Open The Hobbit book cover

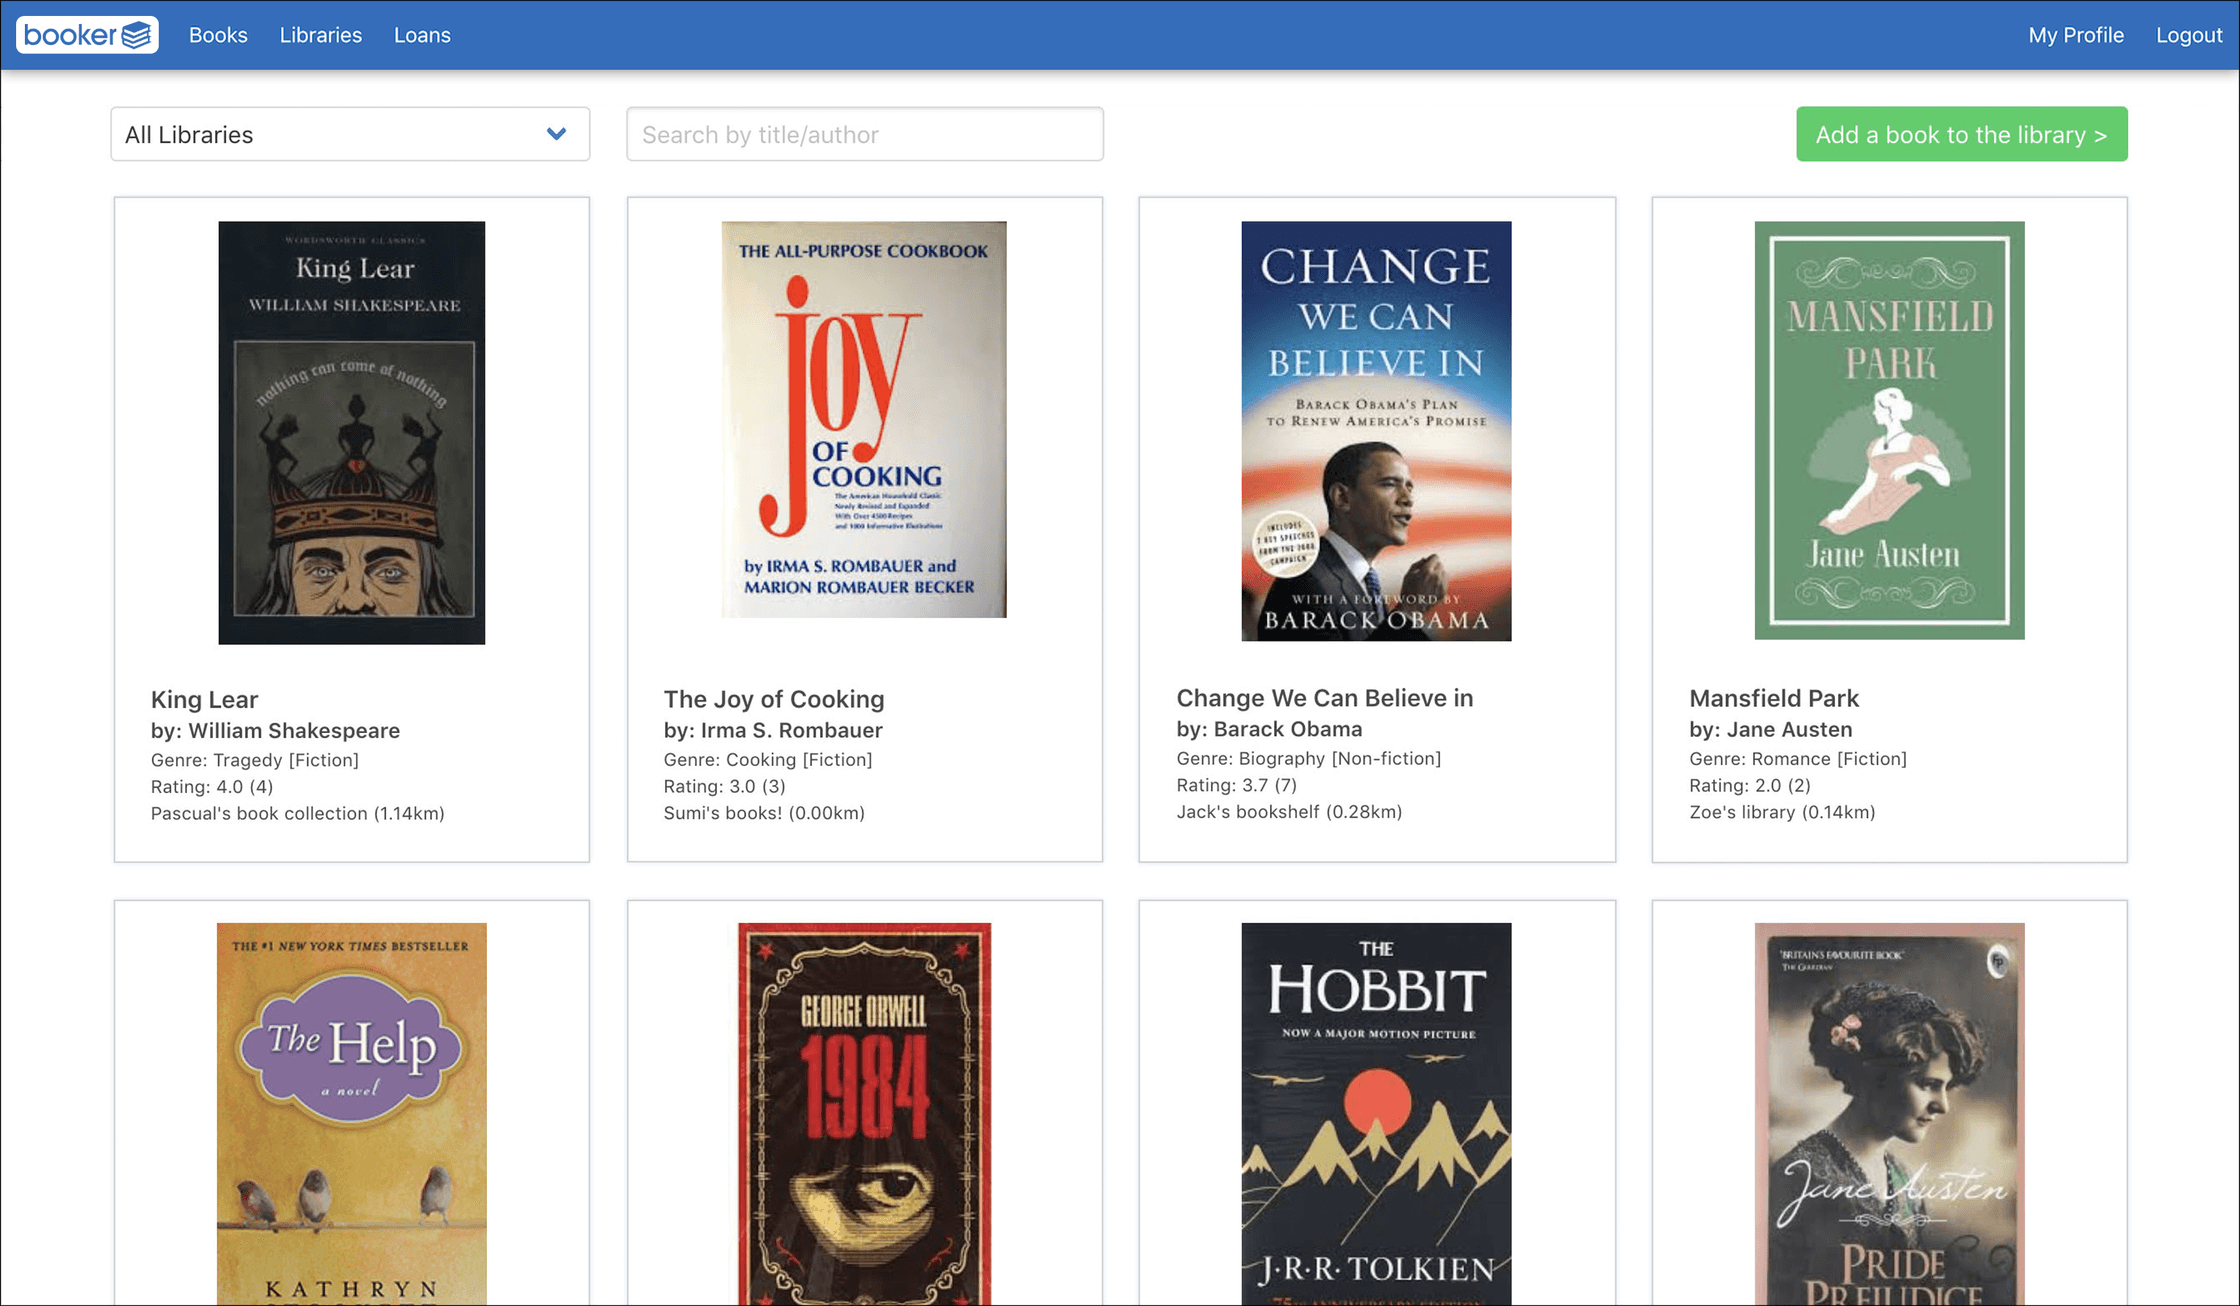click(1377, 1114)
